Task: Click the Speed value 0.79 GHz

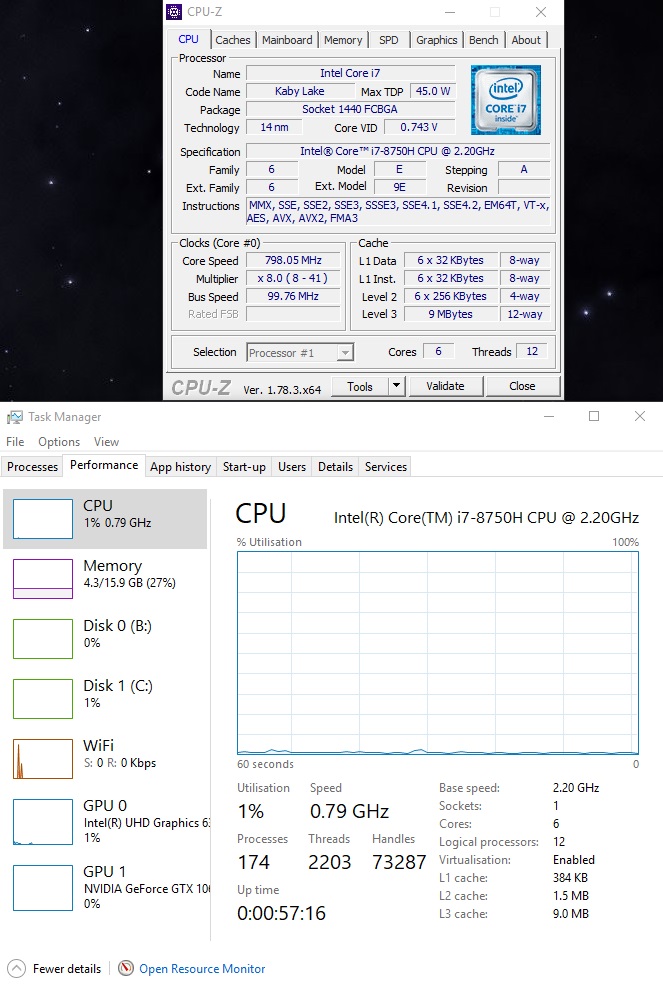Action: click(x=350, y=811)
